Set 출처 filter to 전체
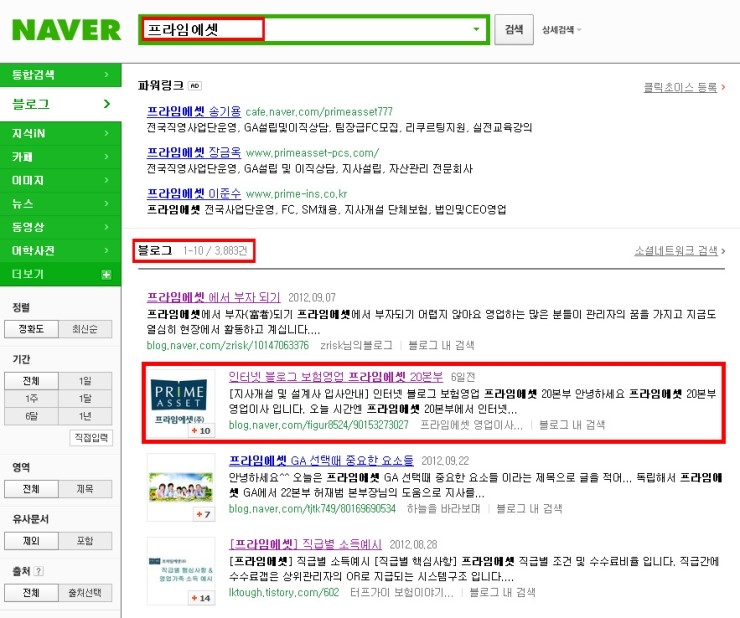This screenshot has height=618, width=740. [31, 593]
